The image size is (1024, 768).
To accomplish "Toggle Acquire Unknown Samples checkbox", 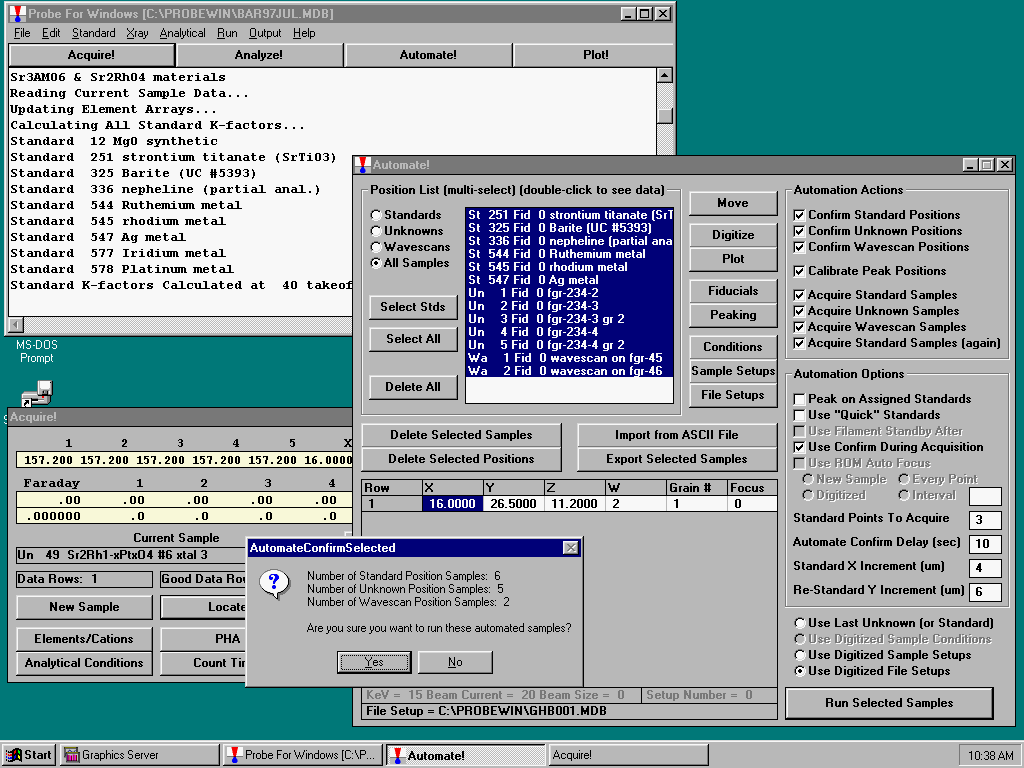I will coord(799,312).
